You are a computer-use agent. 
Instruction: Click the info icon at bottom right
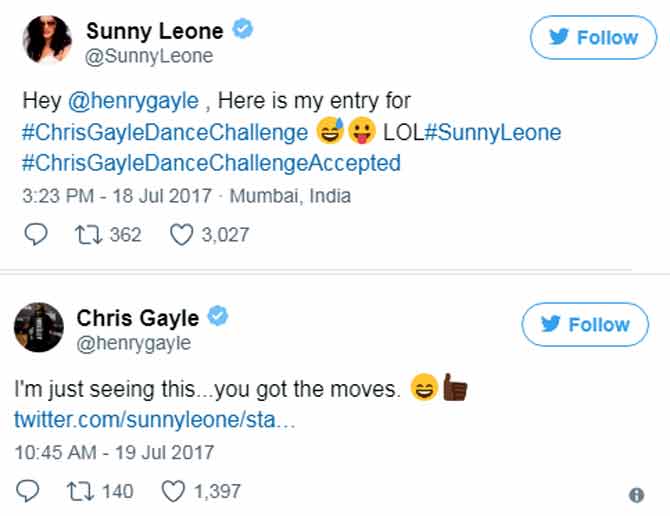pos(636,494)
